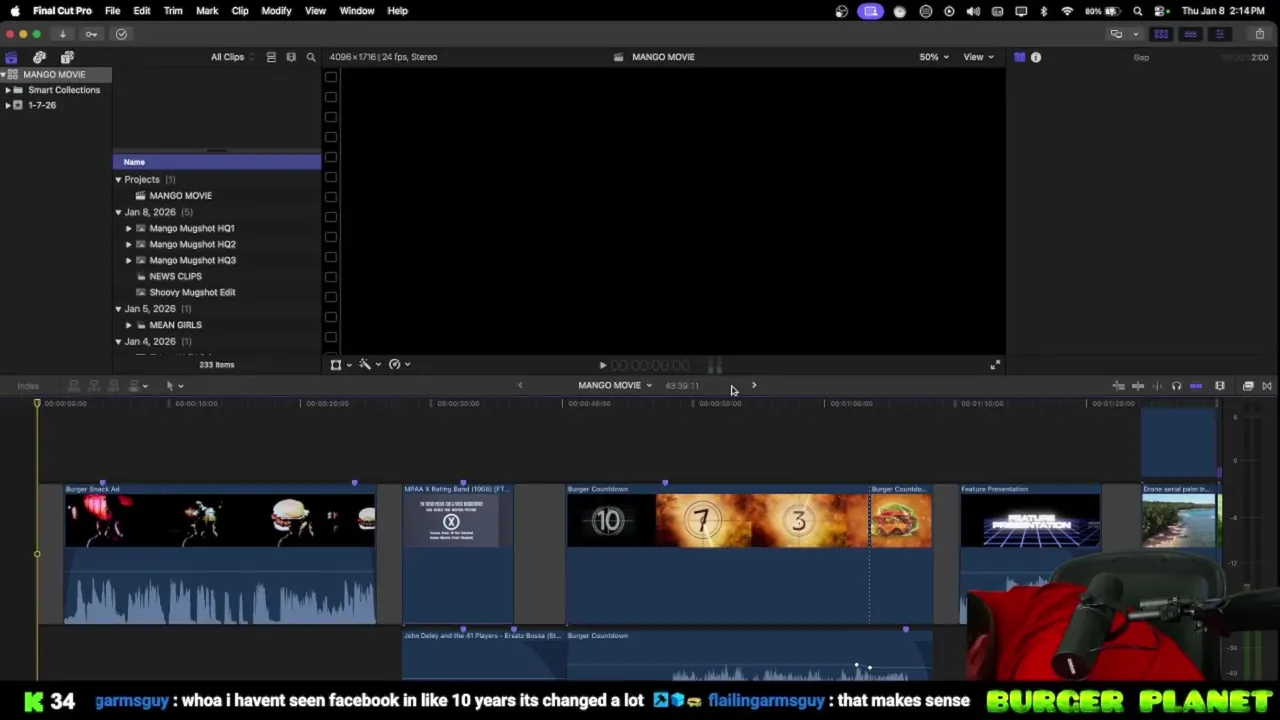The width and height of the screenshot is (1280, 720).
Task: Open the File menu
Action: coord(113,11)
